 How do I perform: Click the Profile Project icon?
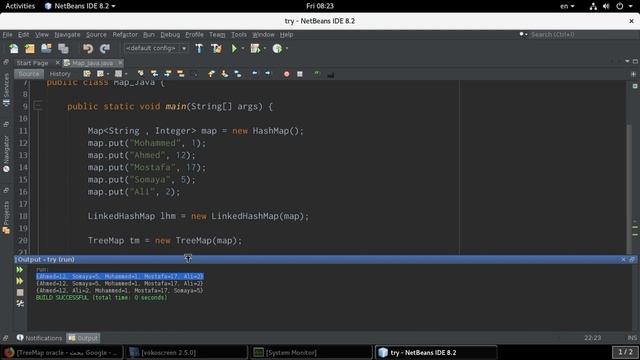(x=277, y=49)
